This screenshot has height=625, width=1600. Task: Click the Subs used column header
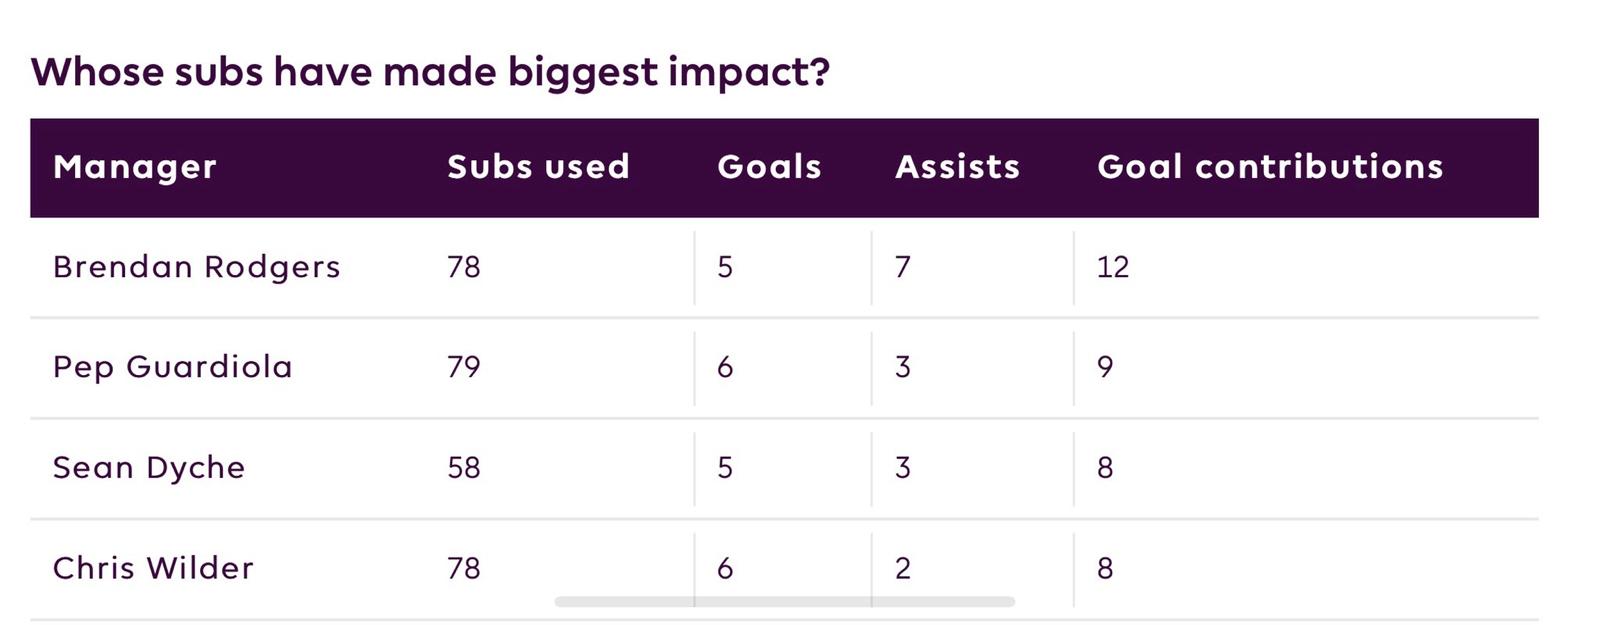point(538,167)
